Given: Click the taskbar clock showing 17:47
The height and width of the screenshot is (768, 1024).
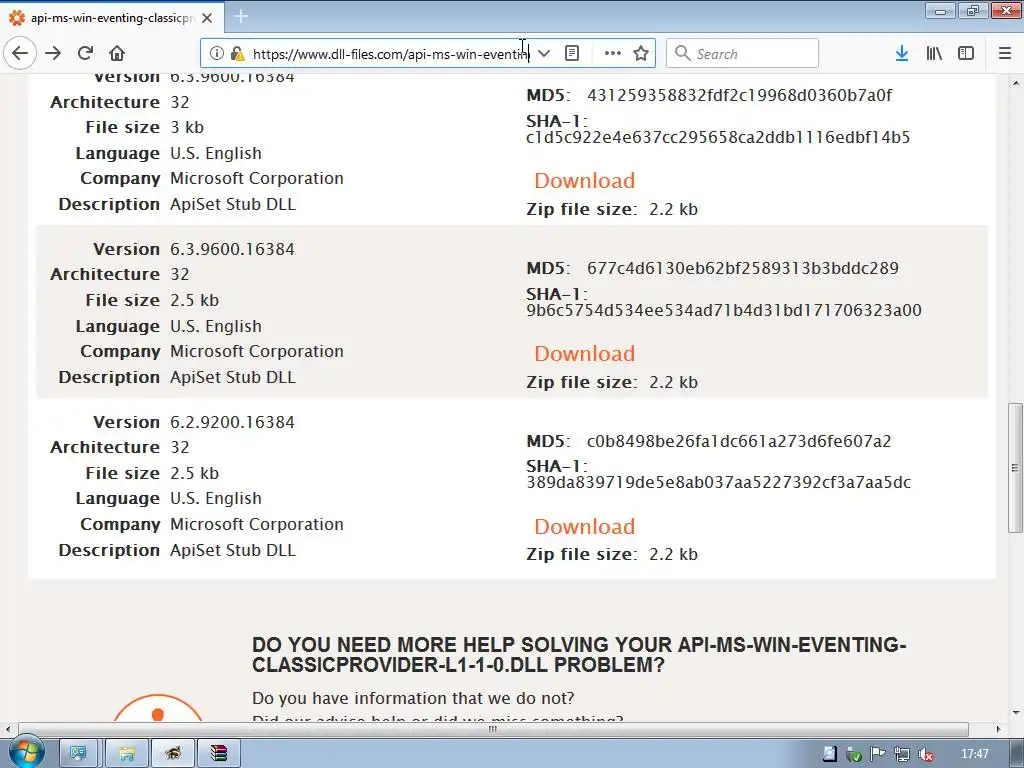Looking at the screenshot, I should tap(974, 754).
